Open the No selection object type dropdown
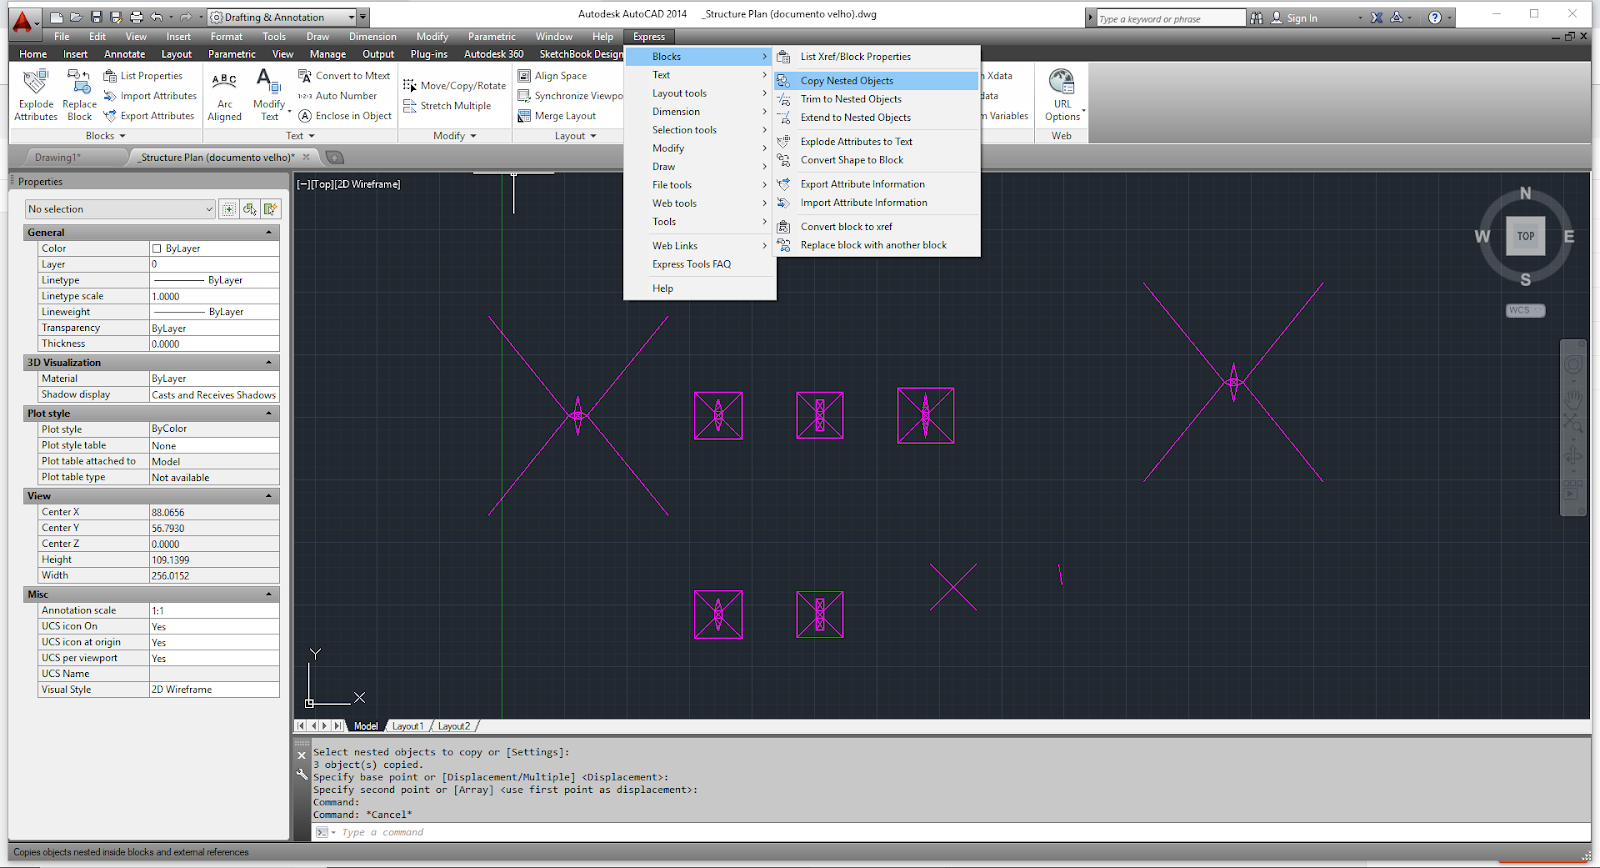 pos(120,209)
